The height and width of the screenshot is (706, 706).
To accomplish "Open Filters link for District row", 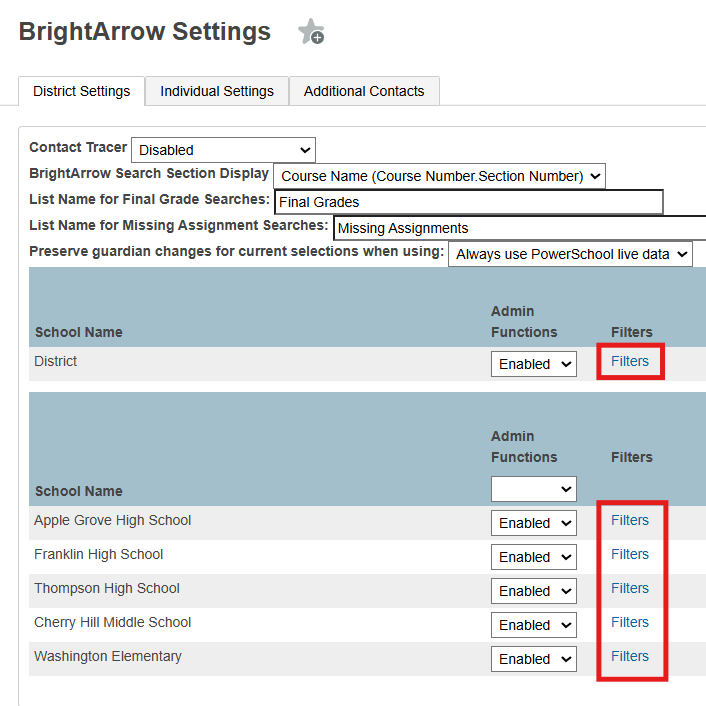I will [x=629, y=361].
